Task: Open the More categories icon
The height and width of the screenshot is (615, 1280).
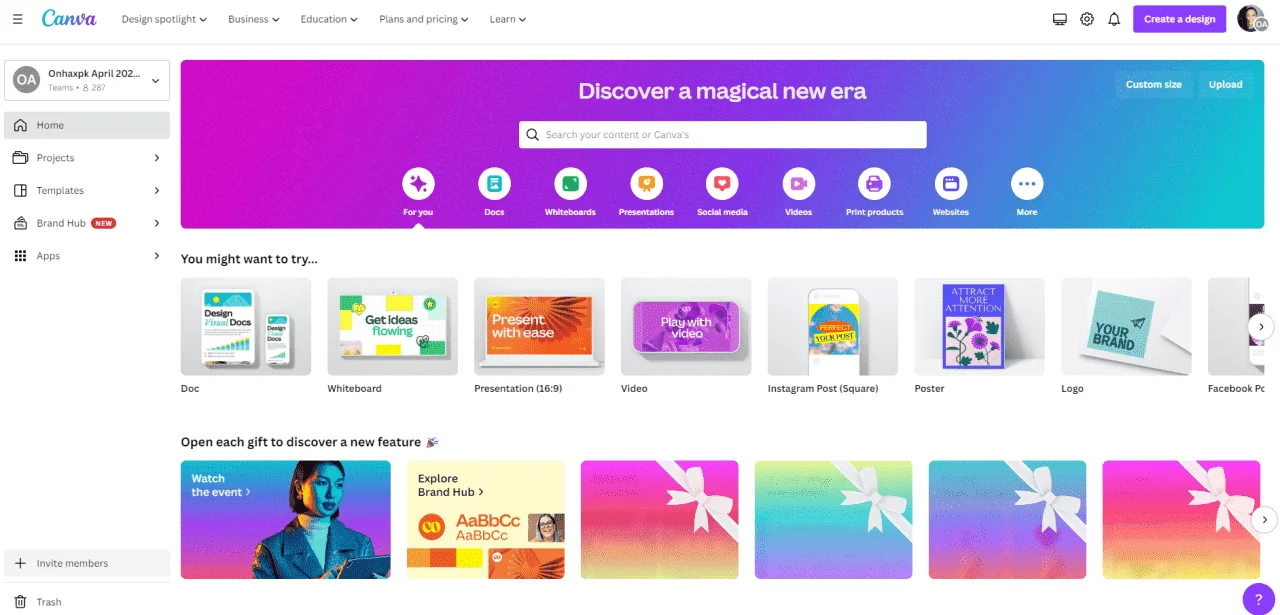Action: click(x=1027, y=184)
